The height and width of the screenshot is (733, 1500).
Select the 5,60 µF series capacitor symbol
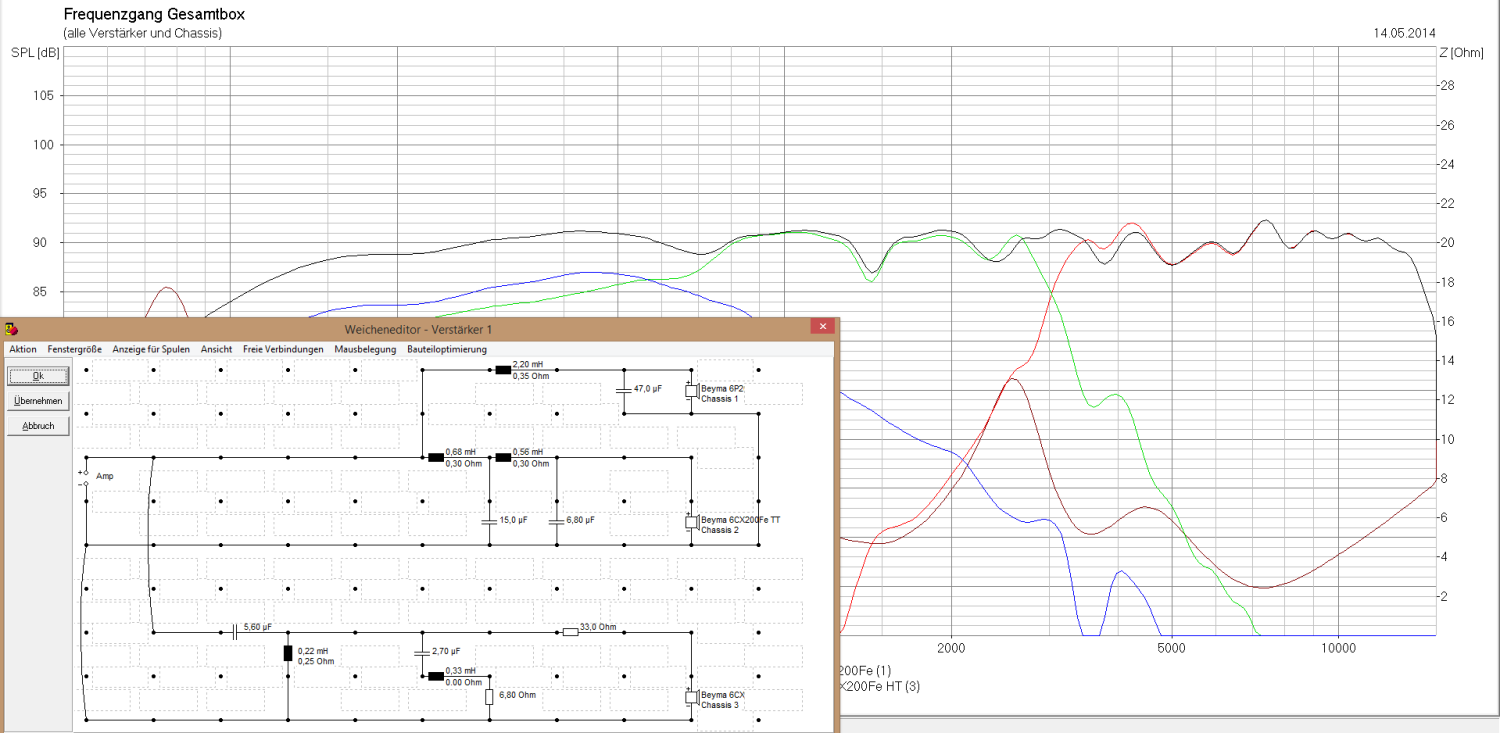(234, 632)
